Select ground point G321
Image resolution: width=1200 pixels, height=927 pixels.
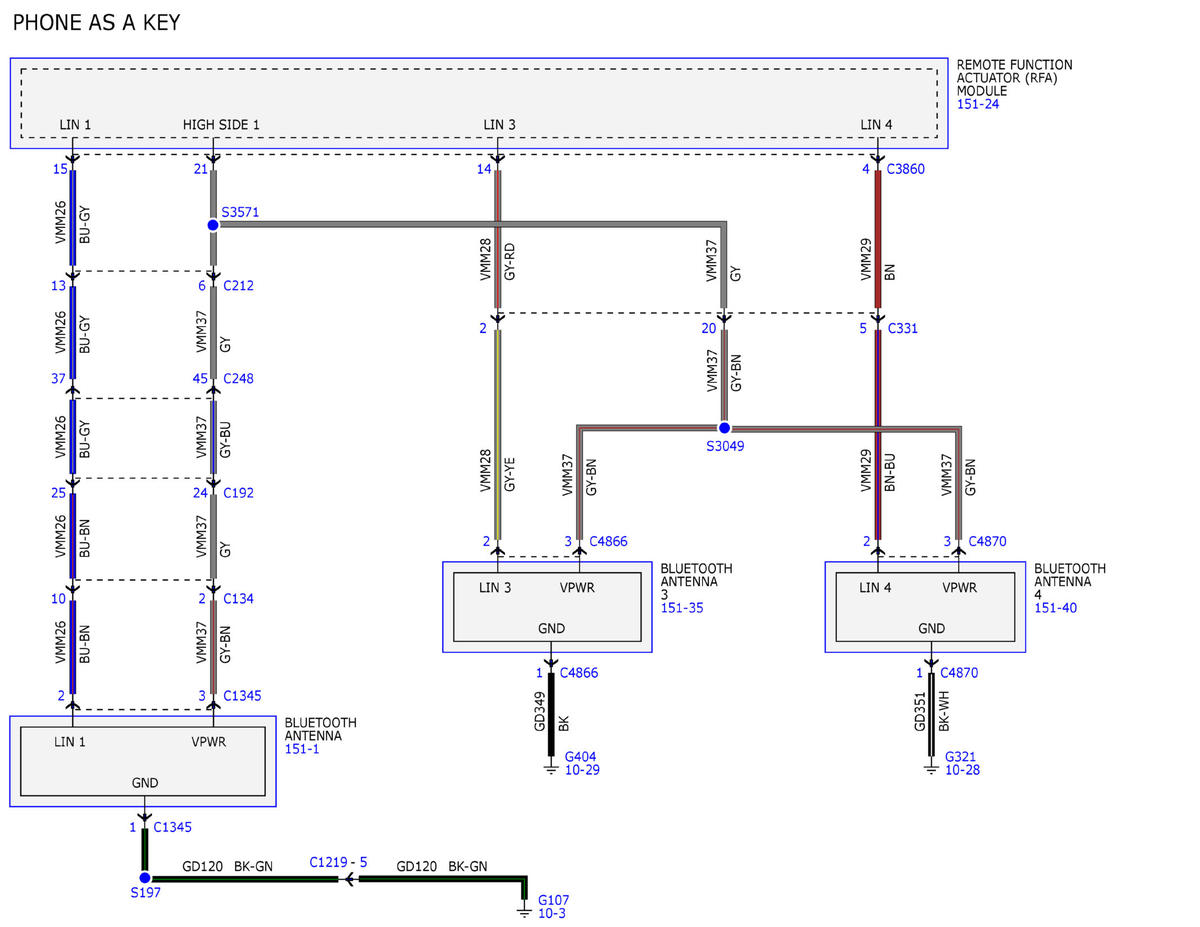pyautogui.click(x=961, y=757)
